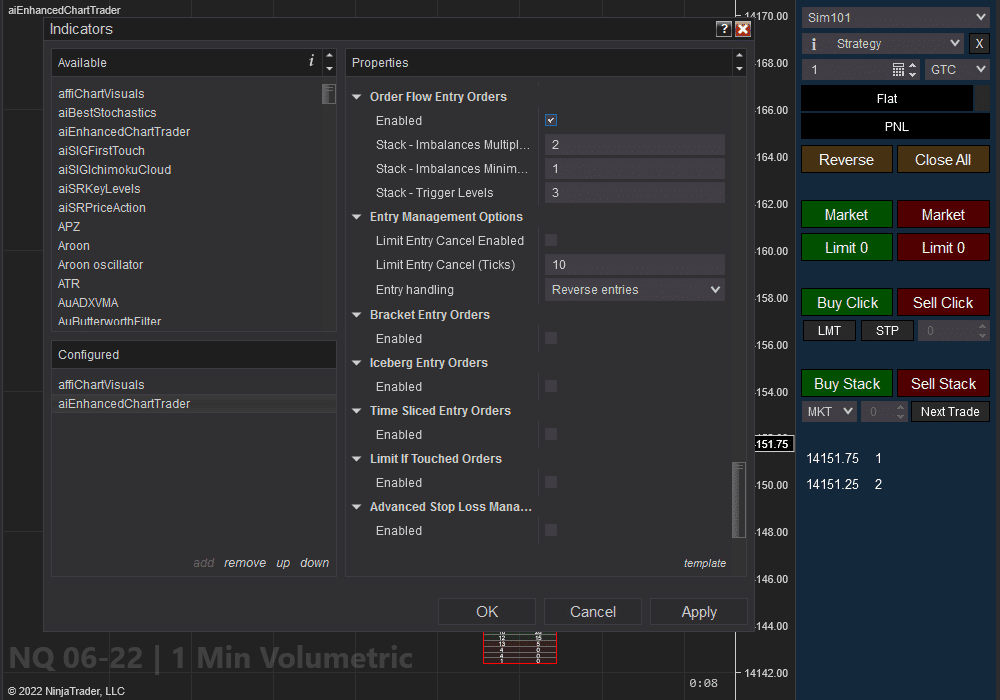Enable Iceberg Entry Orders
This screenshot has width=1000, height=700.
click(x=551, y=386)
